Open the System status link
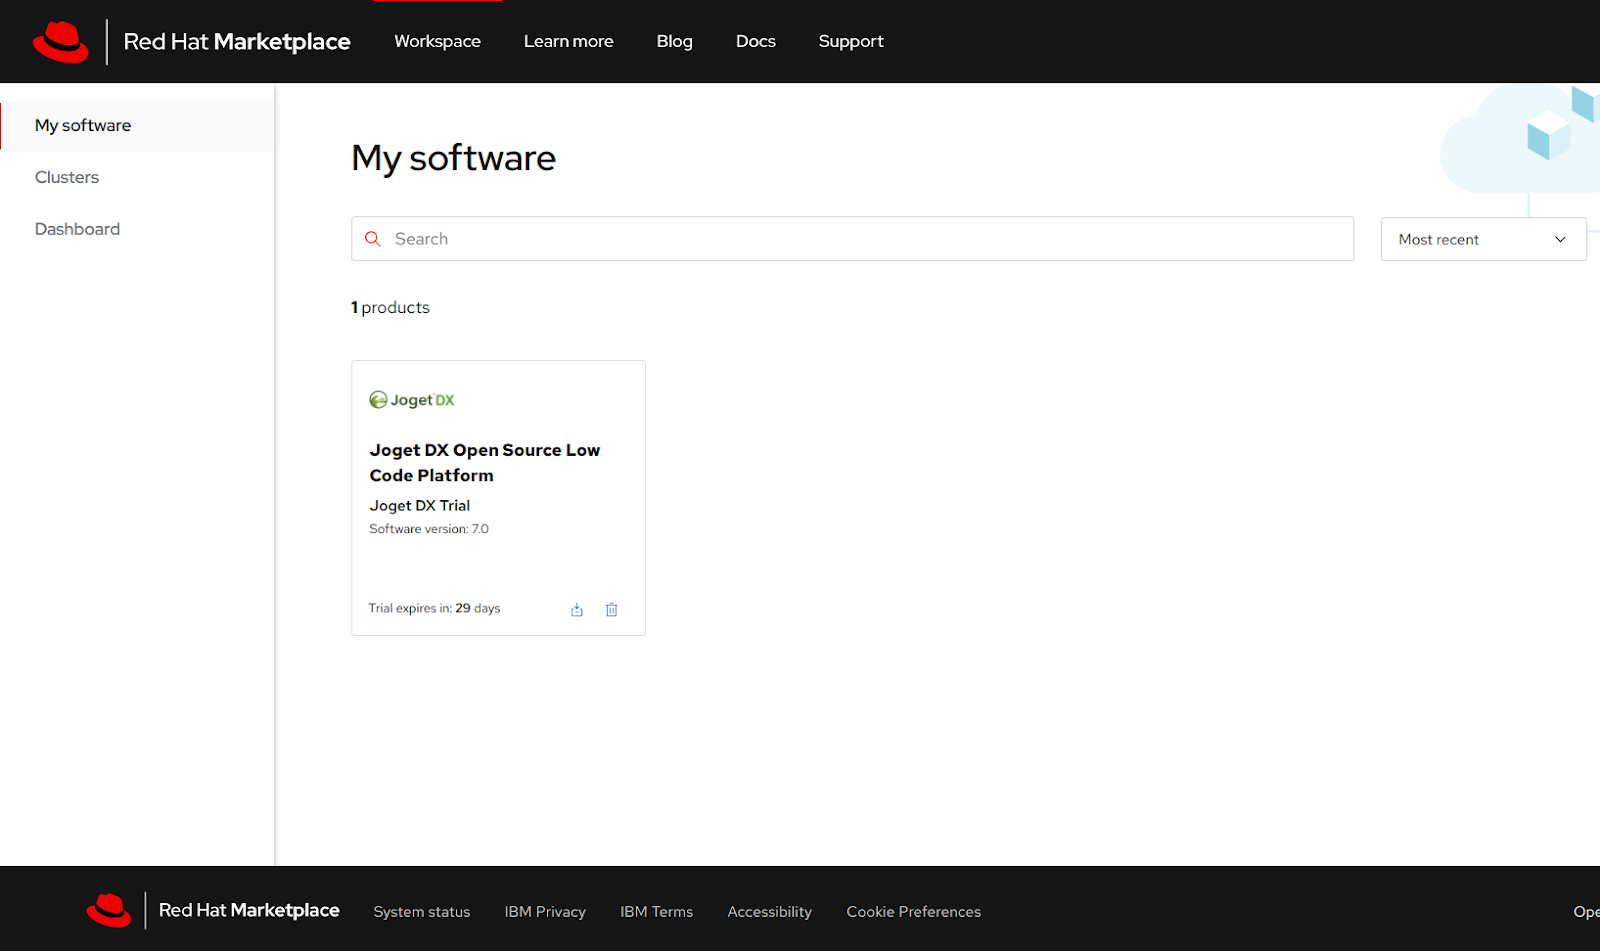 click(x=422, y=912)
